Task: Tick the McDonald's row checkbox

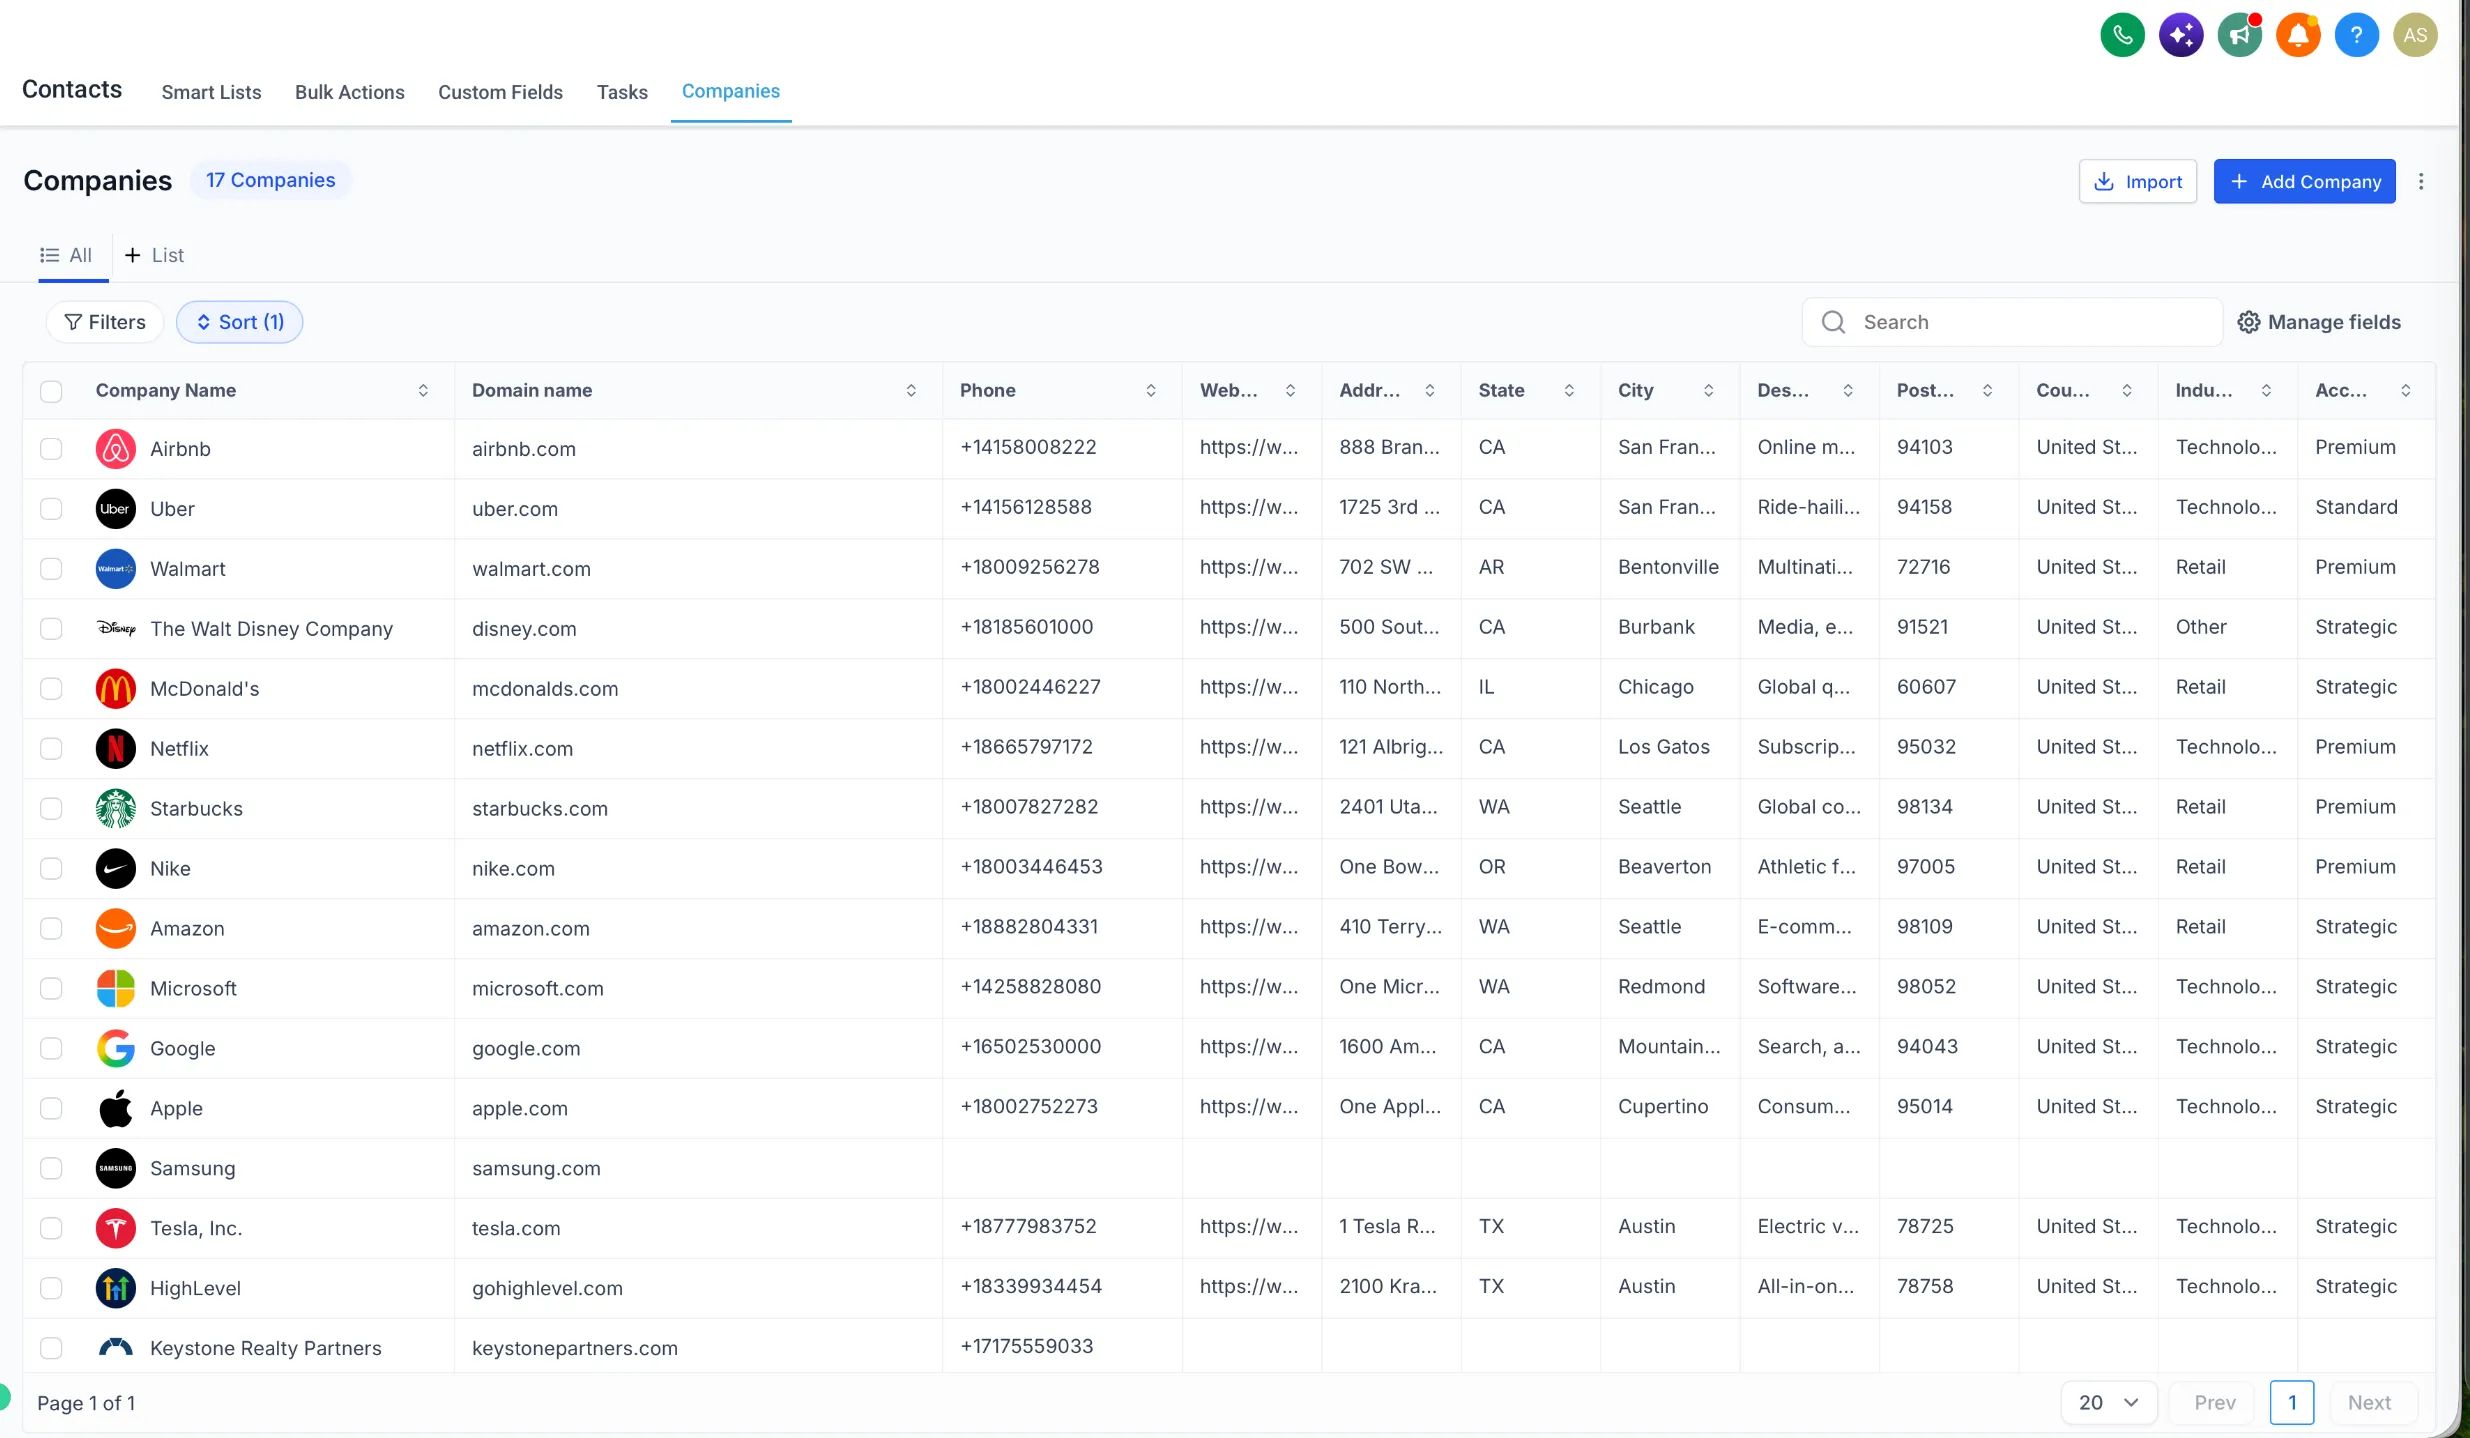Action: [x=51, y=689]
